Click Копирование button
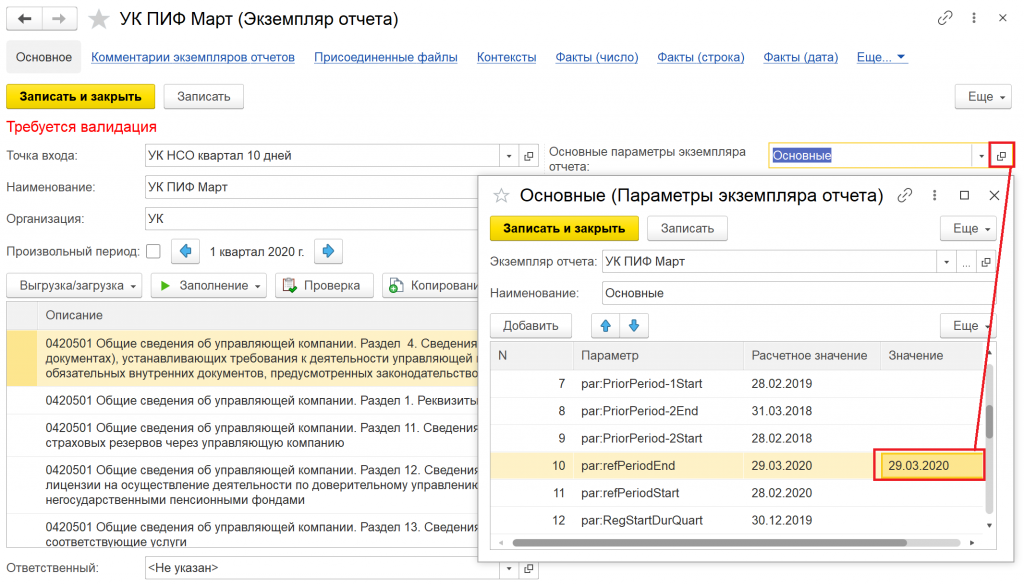Screen dimensions: 1024x585 click(x=432, y=286)
